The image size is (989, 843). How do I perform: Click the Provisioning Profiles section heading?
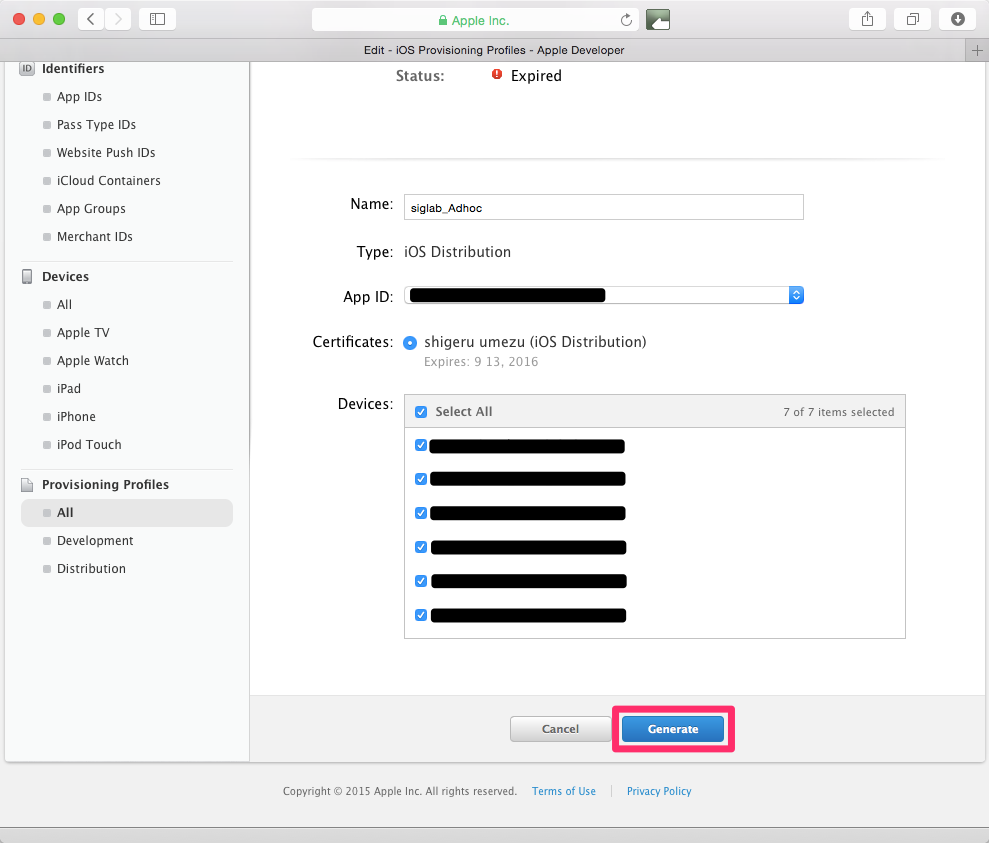[x=105, y=485]
